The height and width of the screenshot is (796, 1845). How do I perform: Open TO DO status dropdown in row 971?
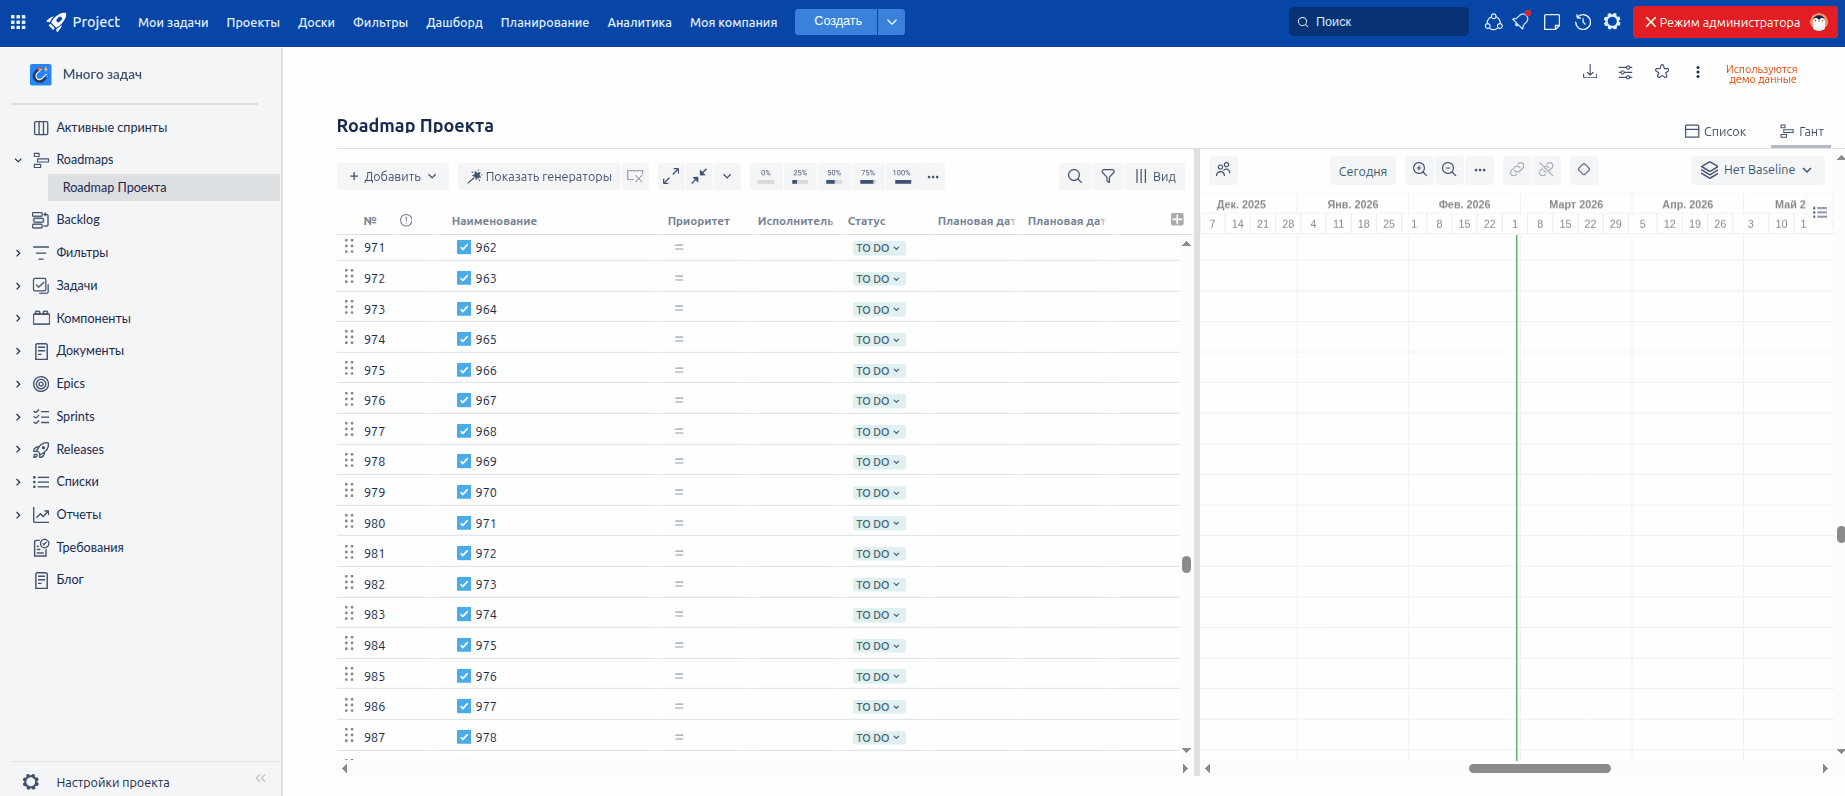878,248
